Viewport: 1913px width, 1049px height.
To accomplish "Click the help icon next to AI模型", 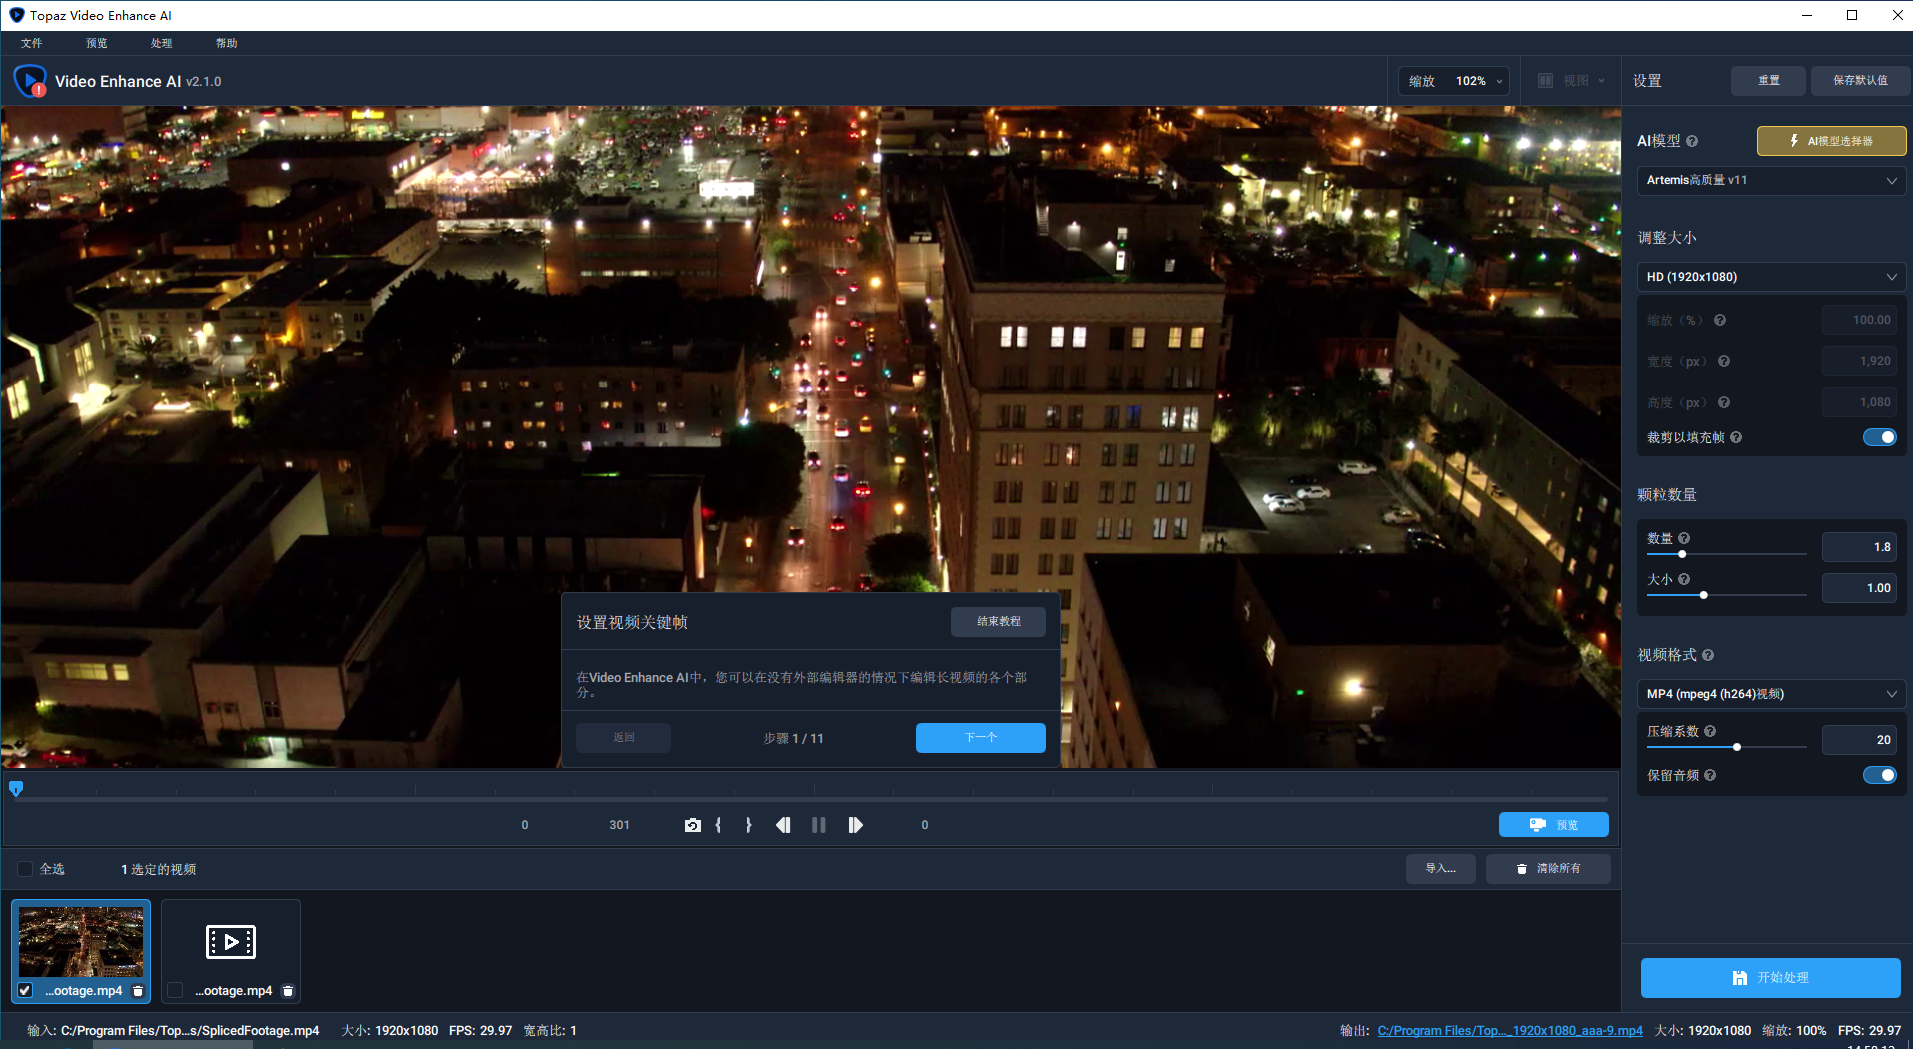I will coord(1692,141).
